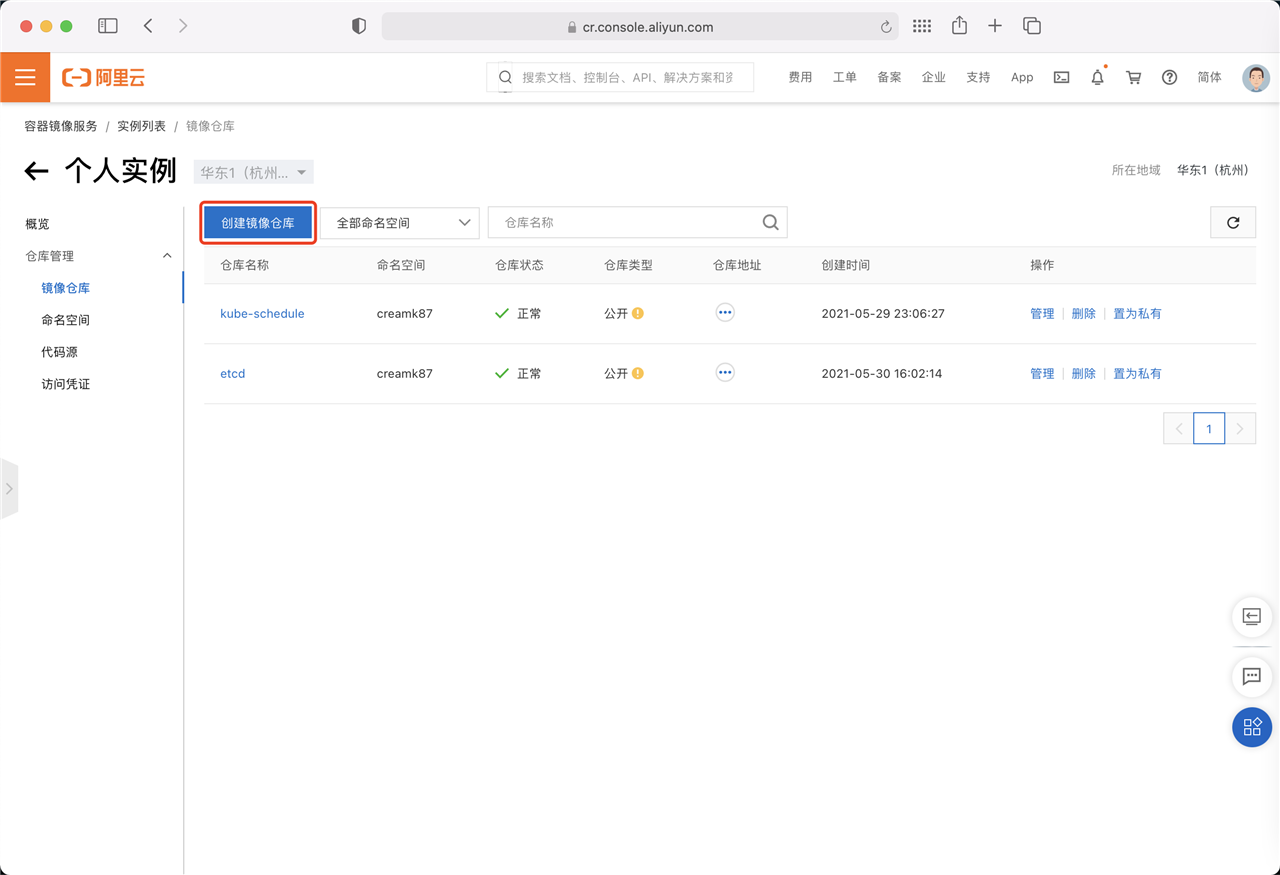Click 删除 for etcd
The height and width of the screenshot is (875, 1280).
pos(1084,373)
